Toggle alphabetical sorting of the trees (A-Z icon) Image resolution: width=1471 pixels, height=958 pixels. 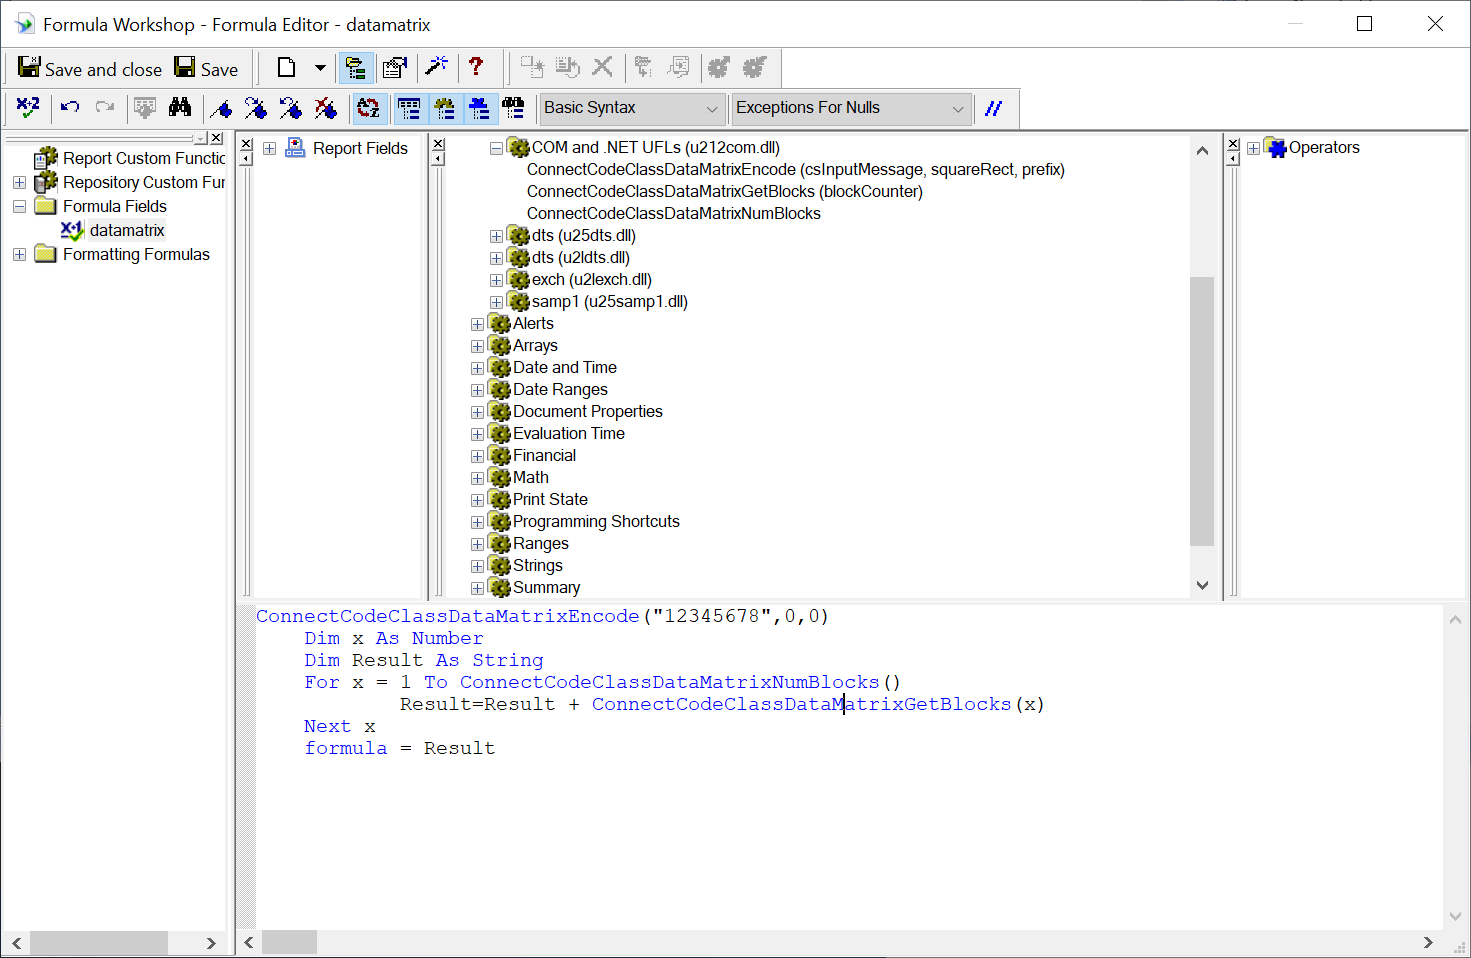pos(369,108)
